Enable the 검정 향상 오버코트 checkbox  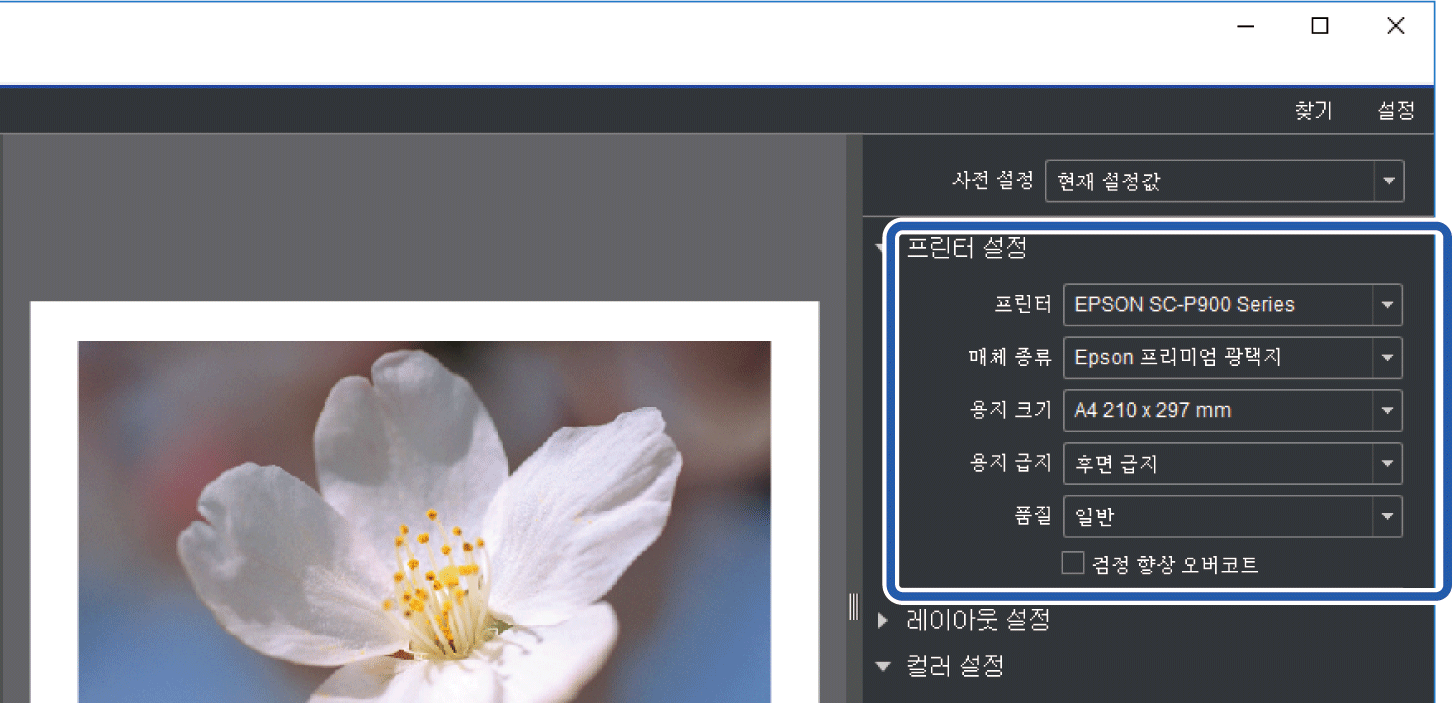[1073, 564]
